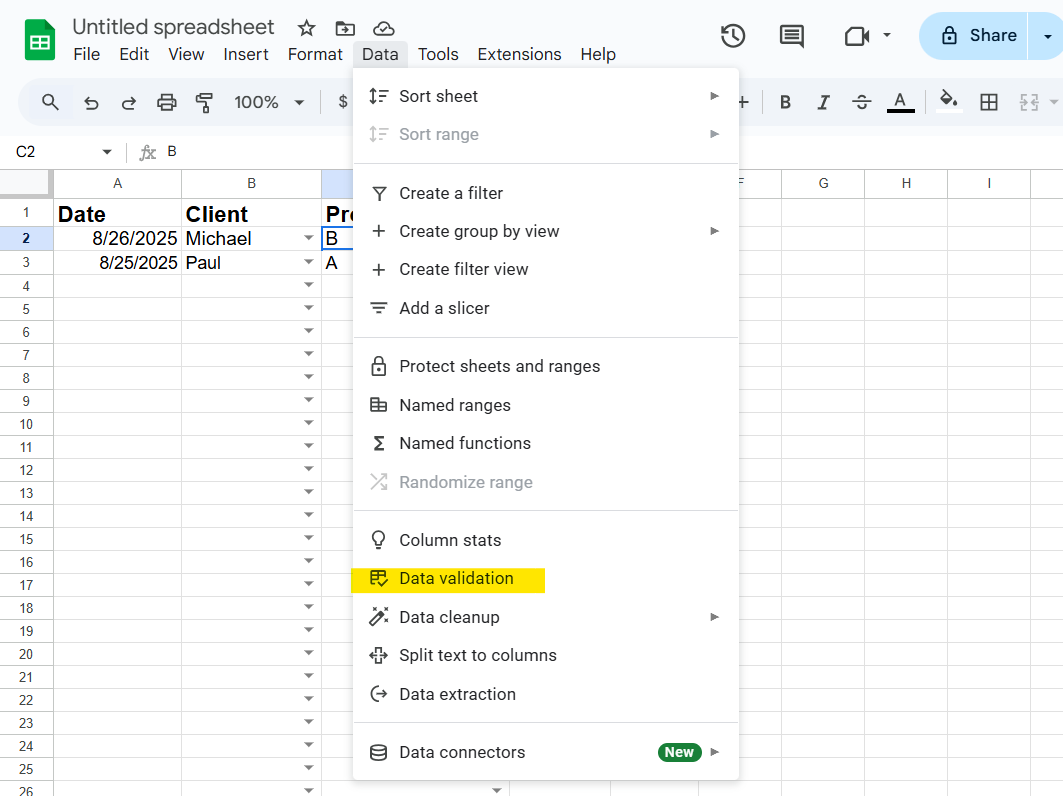Toggle strikethrough formatting

coord(861,102)
